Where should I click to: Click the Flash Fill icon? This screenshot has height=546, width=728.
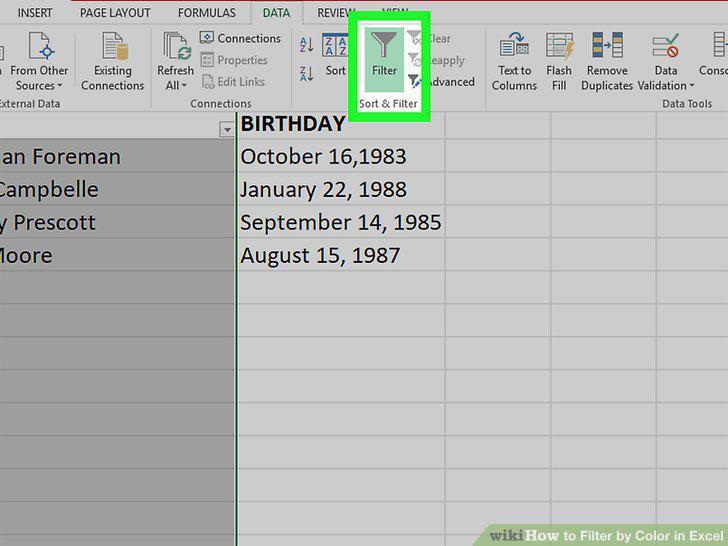559,46
